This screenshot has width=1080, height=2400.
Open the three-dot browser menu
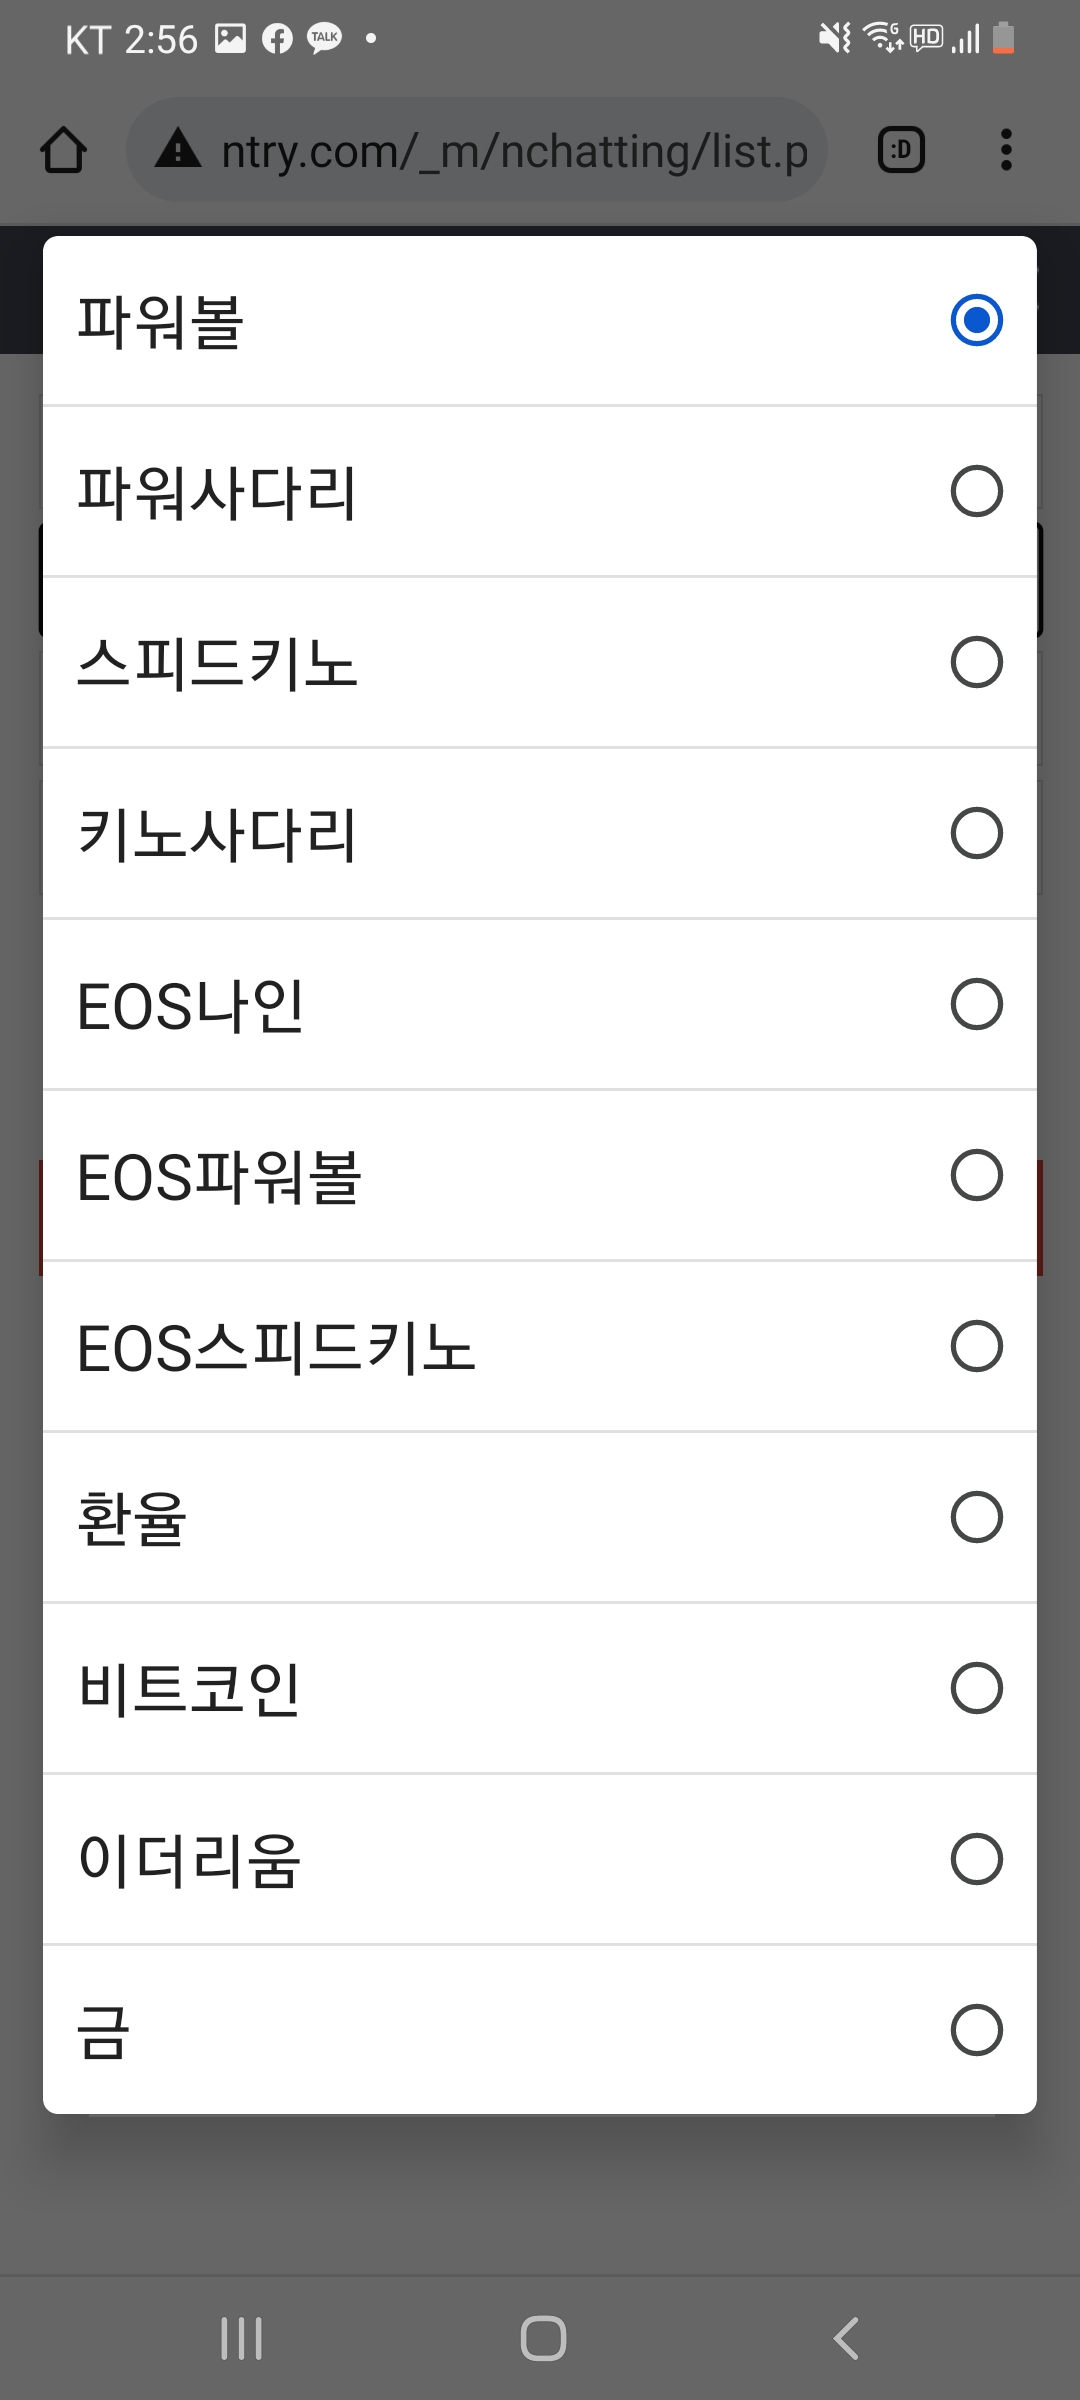(x=1006, y=150)
